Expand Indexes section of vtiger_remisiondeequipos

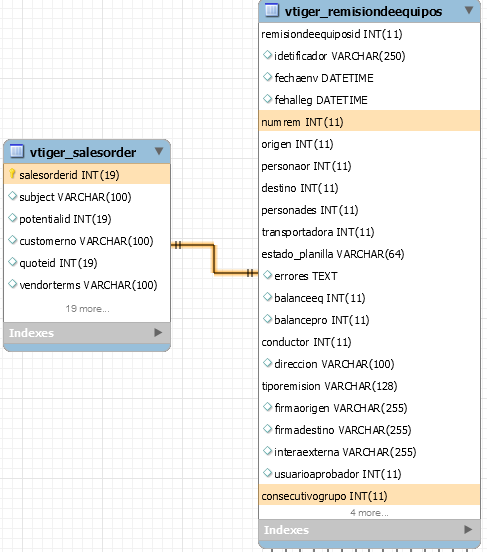click(x=468, y=529)
